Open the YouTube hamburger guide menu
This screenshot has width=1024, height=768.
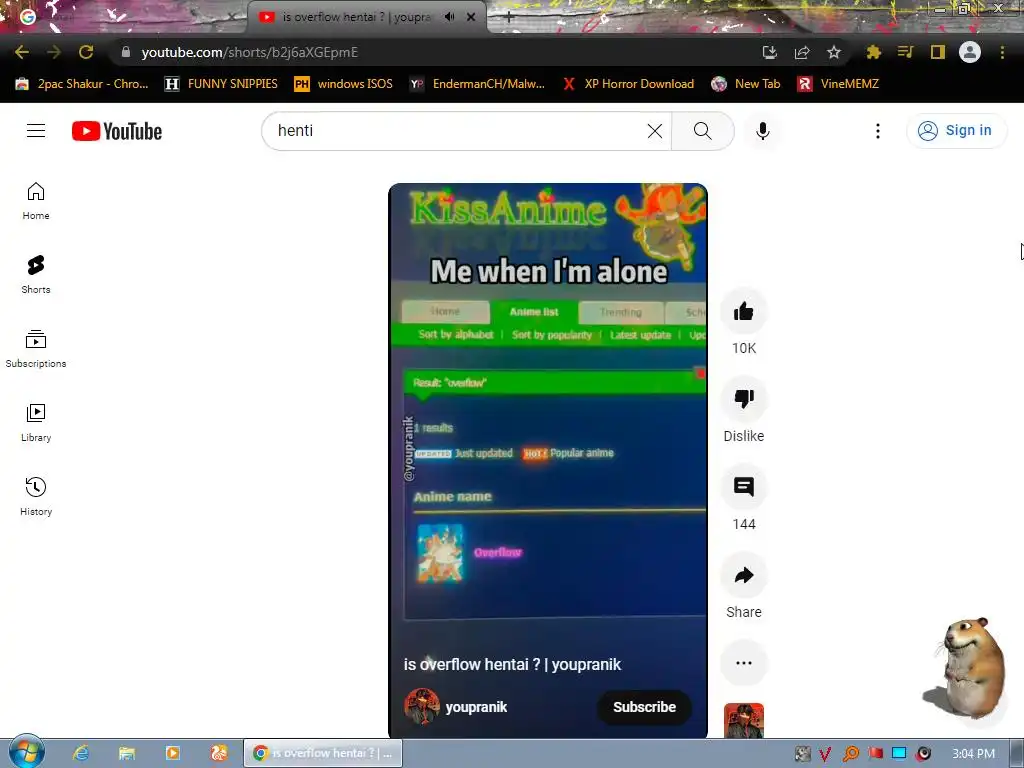(x=36, y=131)
